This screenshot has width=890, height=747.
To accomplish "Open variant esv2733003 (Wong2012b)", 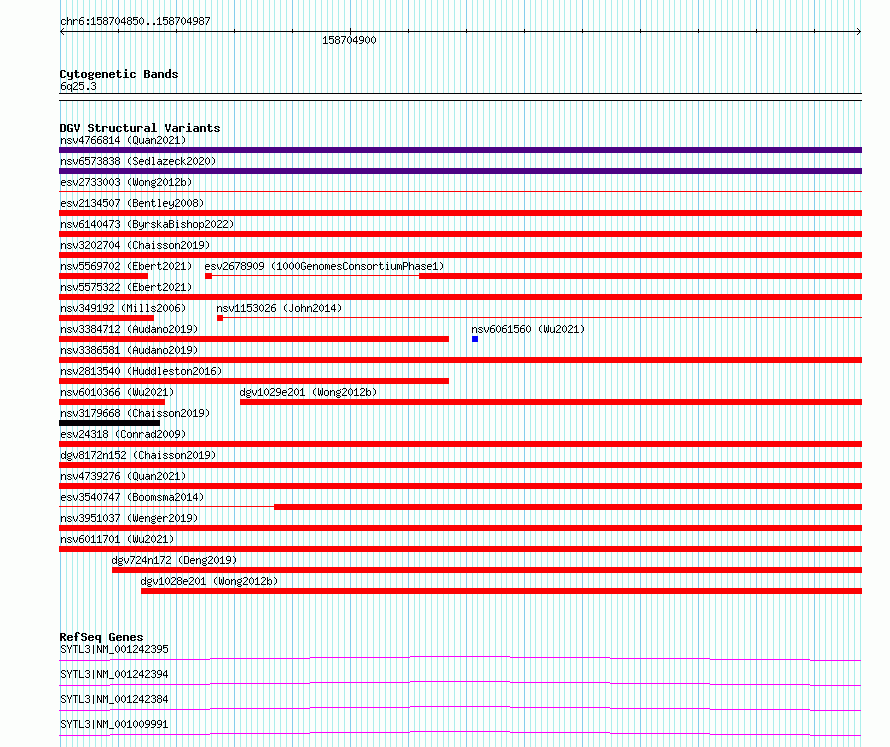I will [126, 182].
